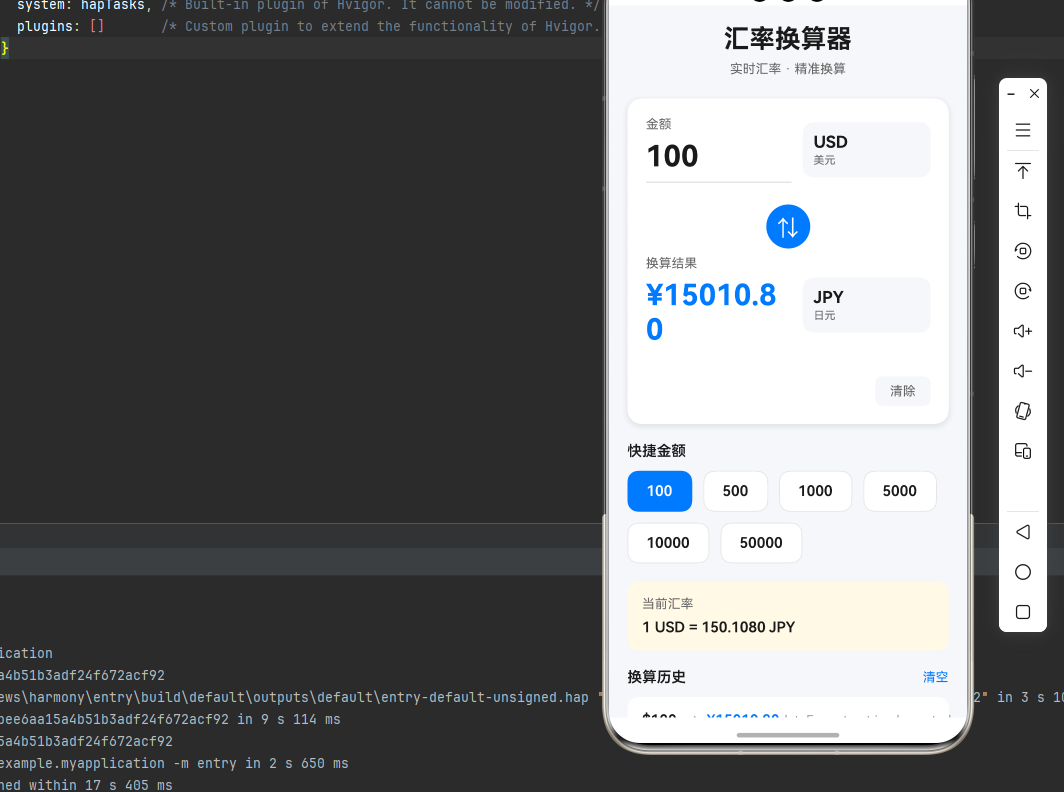Click the 'plugins: []' line in the code editor
The image size is (1064, 792).
308,26
